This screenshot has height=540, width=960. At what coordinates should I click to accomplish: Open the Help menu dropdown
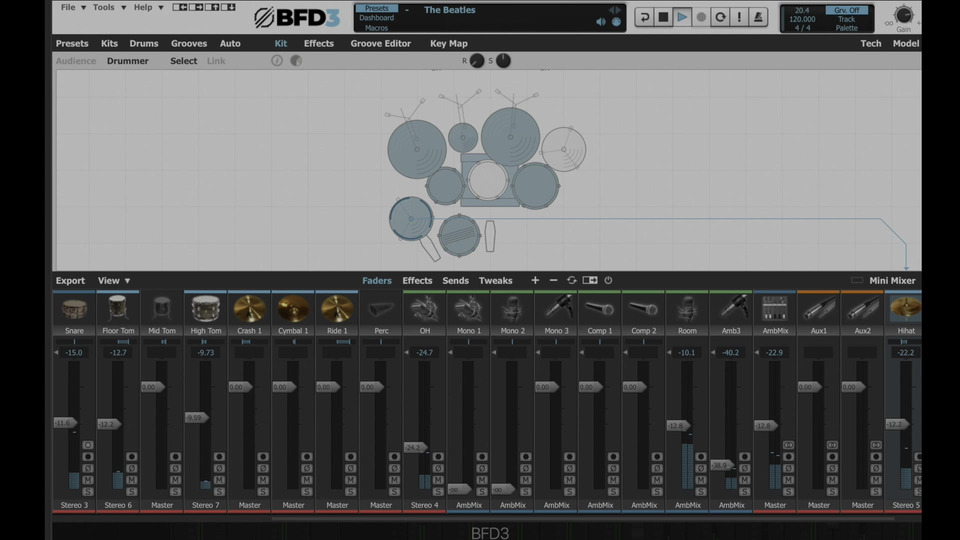point(149,7)
